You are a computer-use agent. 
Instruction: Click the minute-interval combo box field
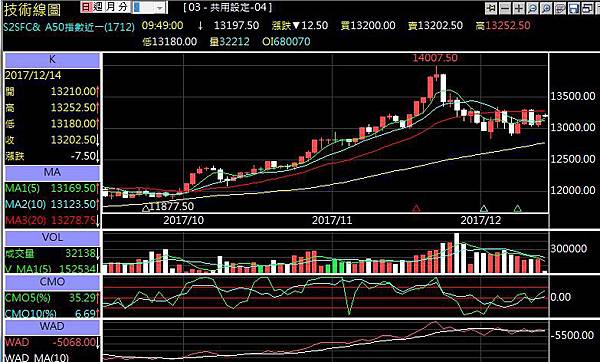(144, 7)
